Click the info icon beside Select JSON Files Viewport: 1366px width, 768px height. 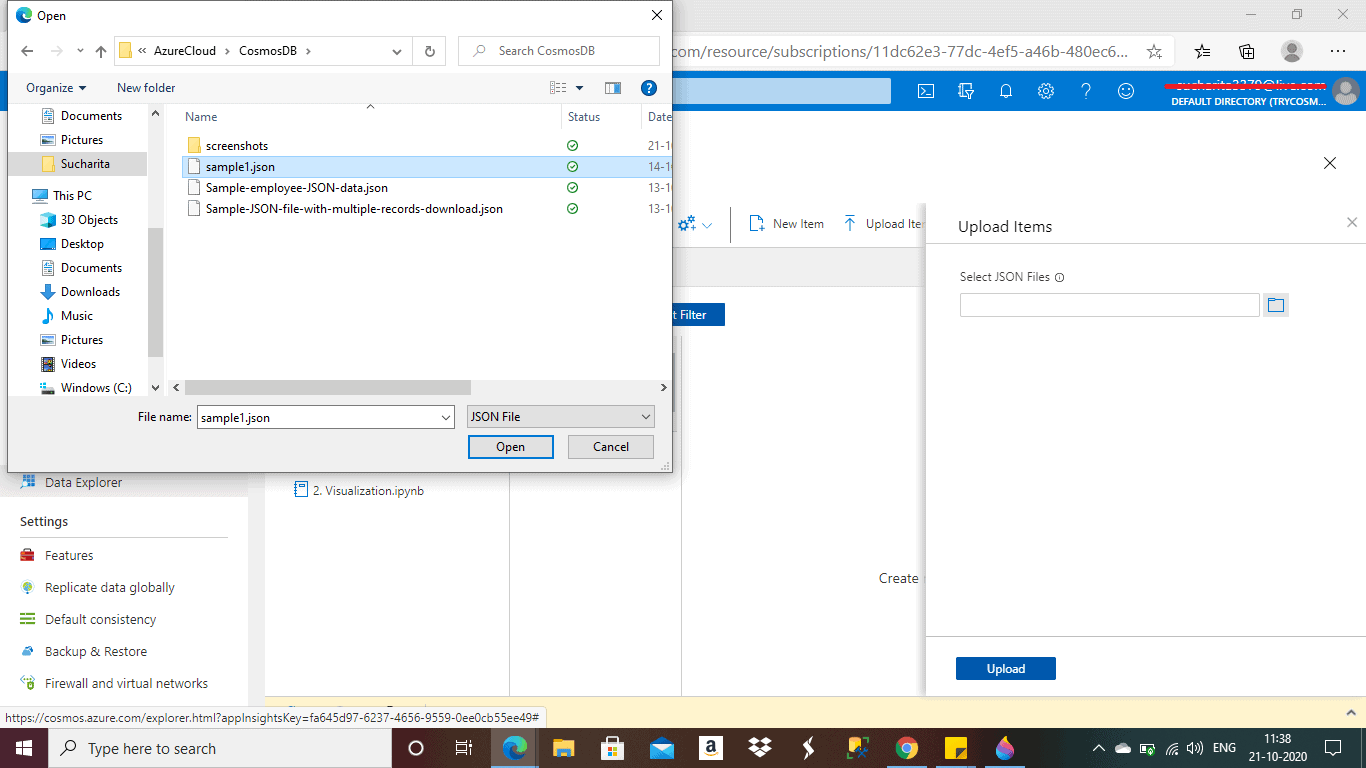tap(1059, 278)
